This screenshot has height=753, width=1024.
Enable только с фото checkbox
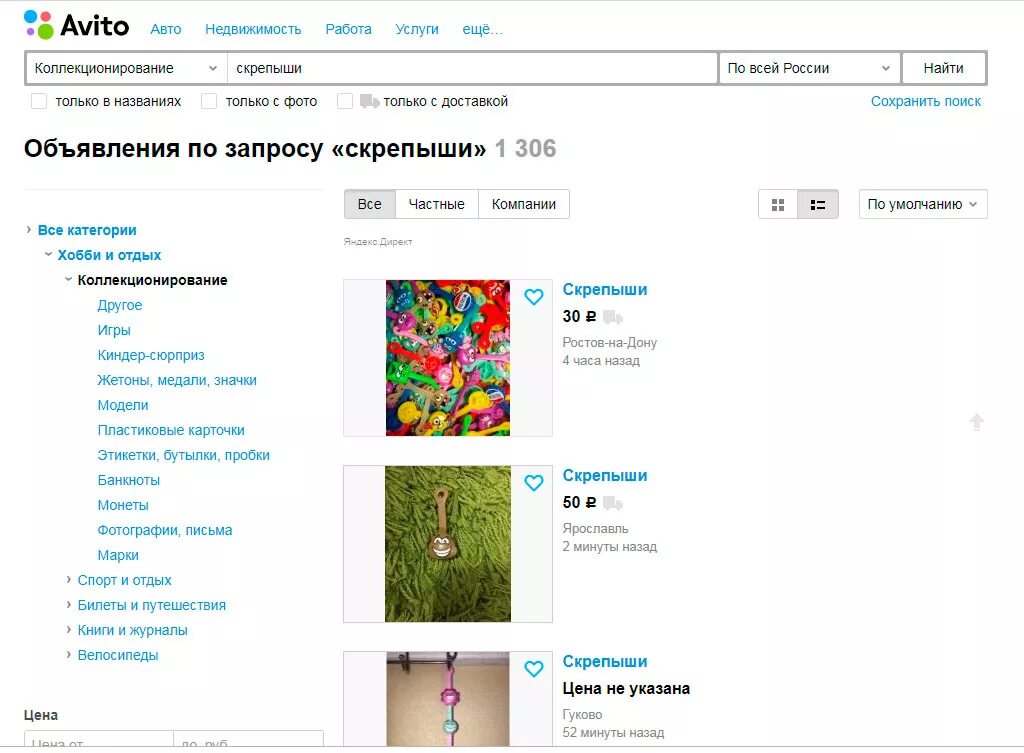coord(209,101)
